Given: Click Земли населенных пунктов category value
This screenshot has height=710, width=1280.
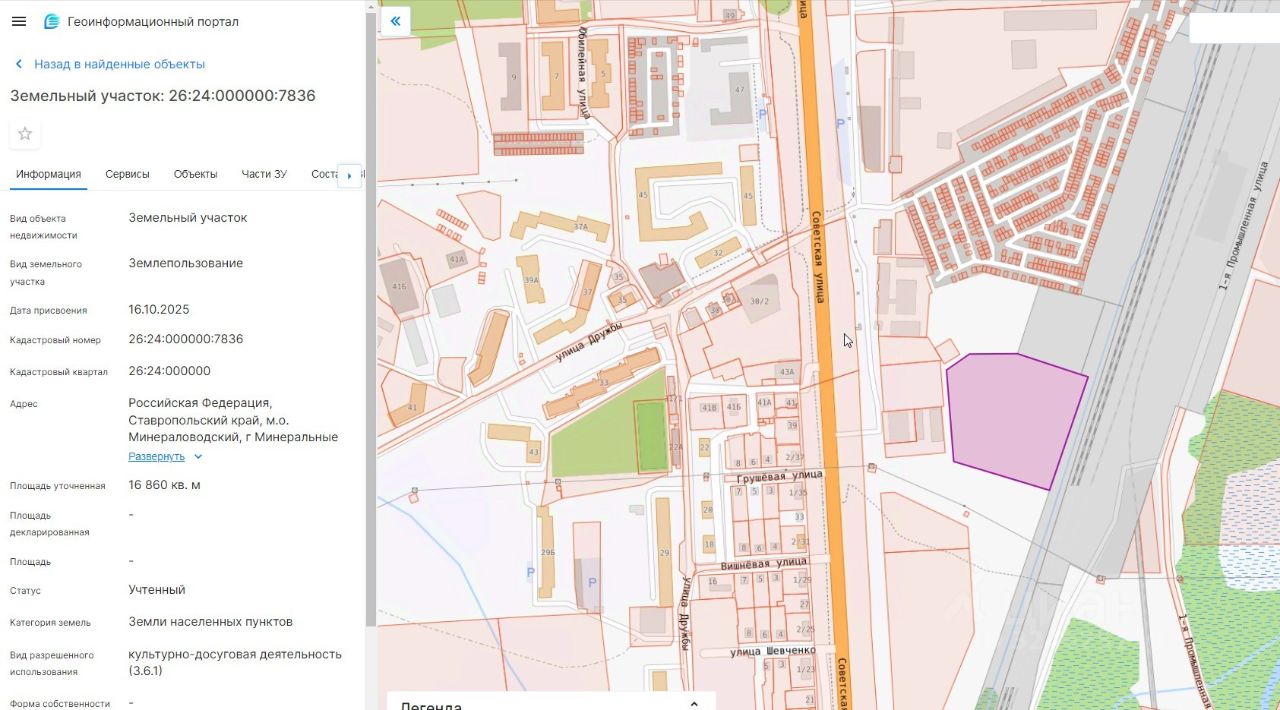Looking at the screenshot, I should click(x=211, y=622).
